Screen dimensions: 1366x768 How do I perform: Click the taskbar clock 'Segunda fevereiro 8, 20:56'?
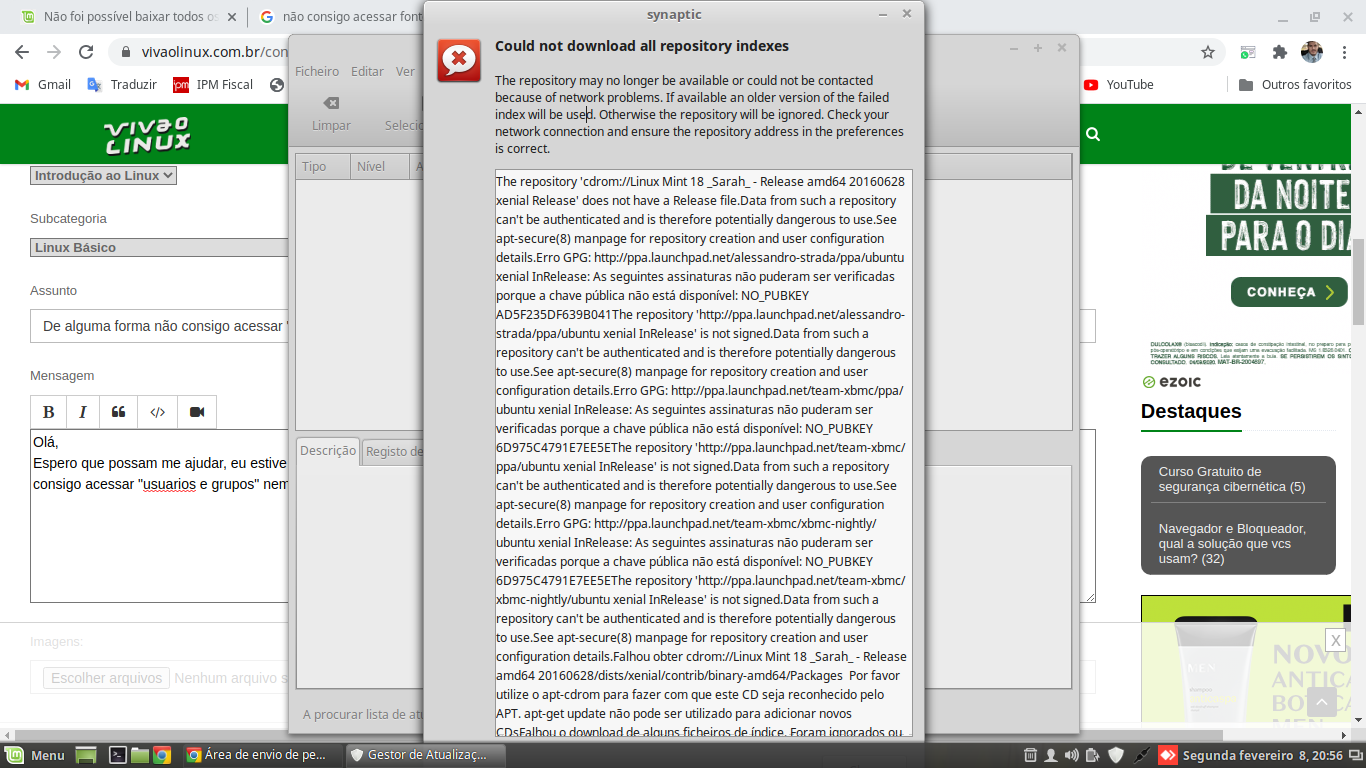pyautogui.click(x=1262, y=755)
